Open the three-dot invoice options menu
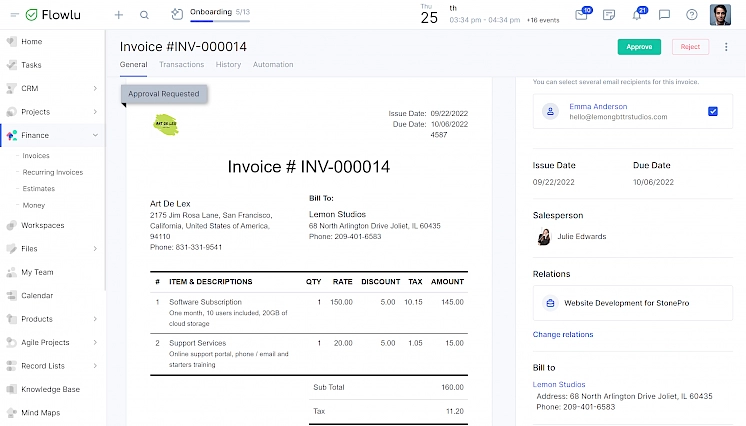The width and height of the screenshot is (746, 426). pos(725,47)
